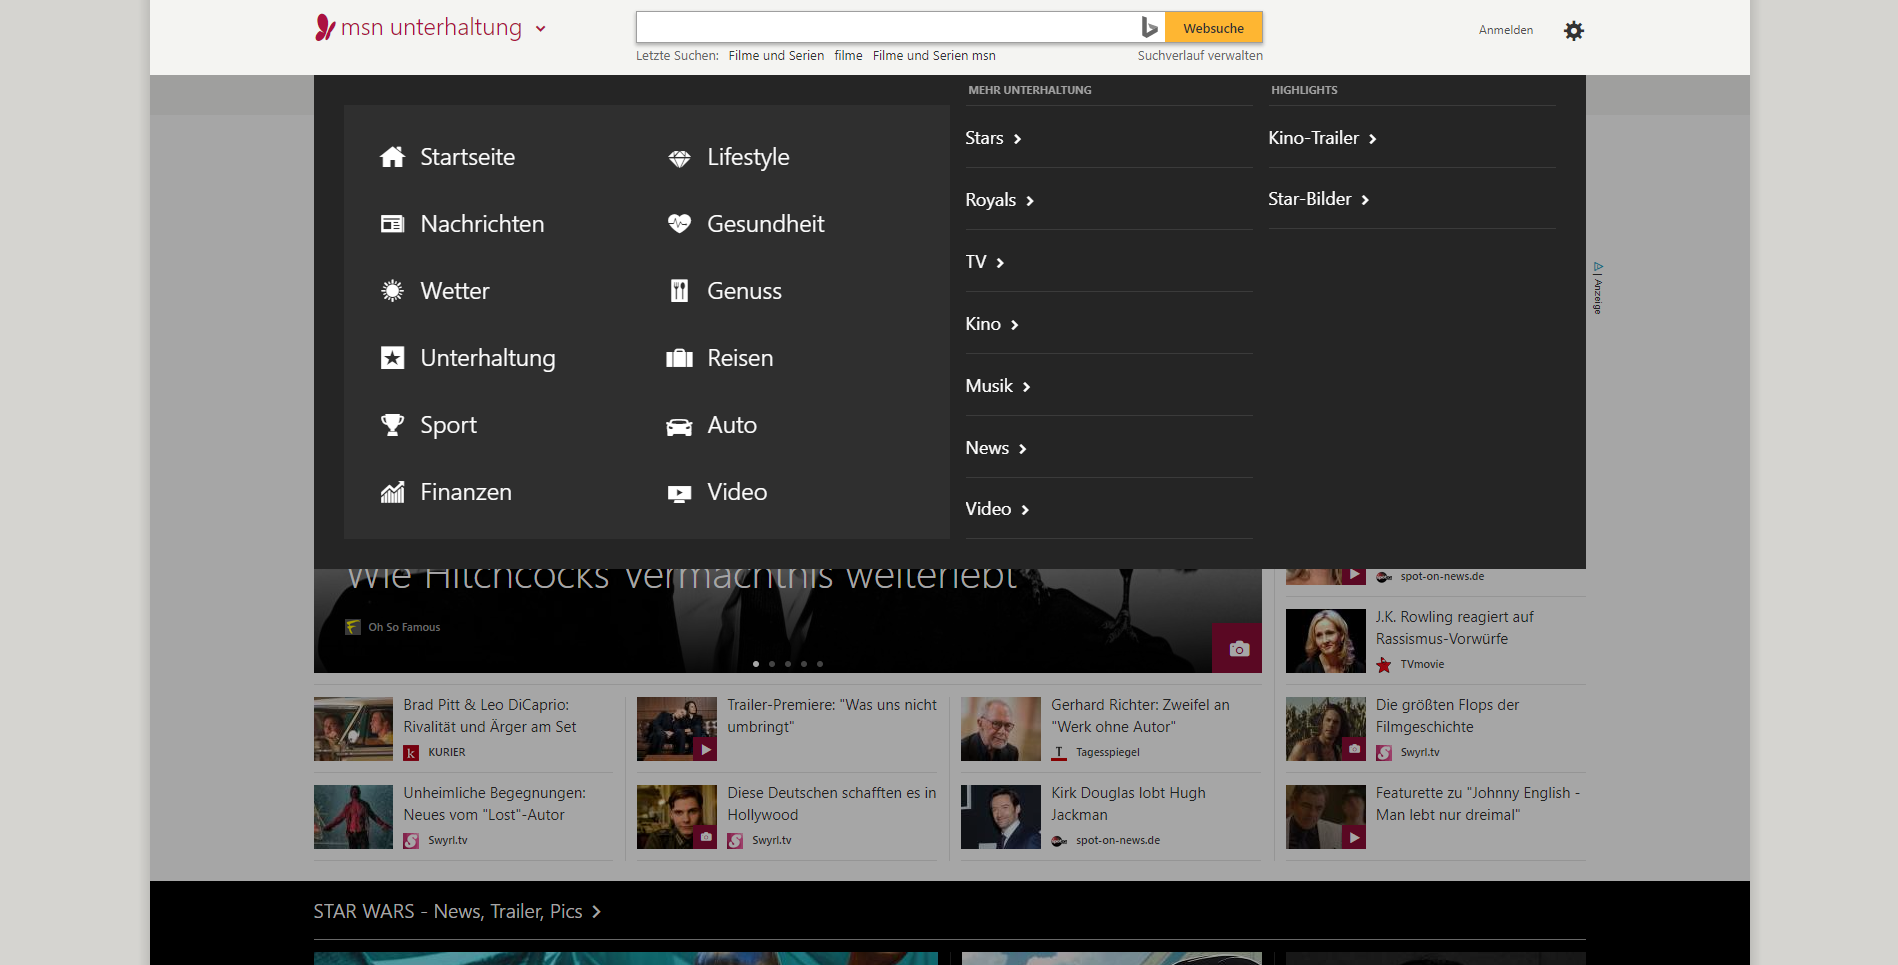Open Suchverlauf verwalten link

click(x=1200, y=56)
